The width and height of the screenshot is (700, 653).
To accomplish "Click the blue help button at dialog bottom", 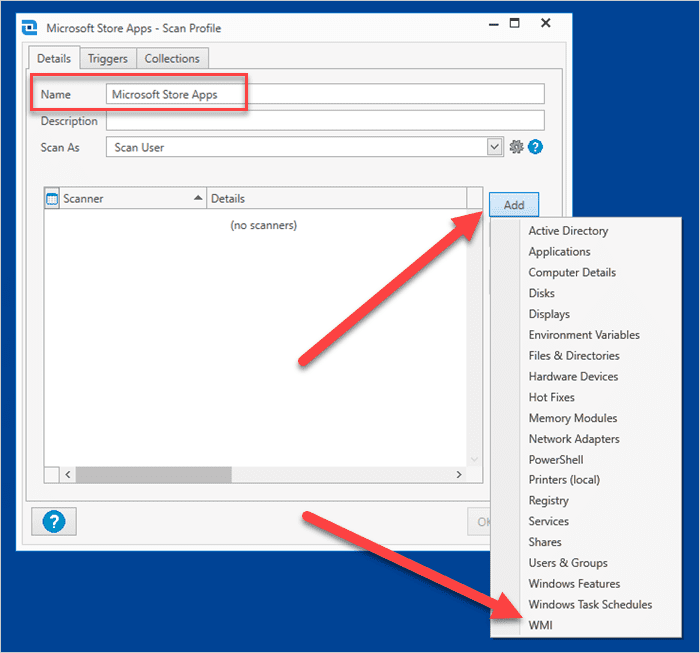I will [x=54, y=521].
